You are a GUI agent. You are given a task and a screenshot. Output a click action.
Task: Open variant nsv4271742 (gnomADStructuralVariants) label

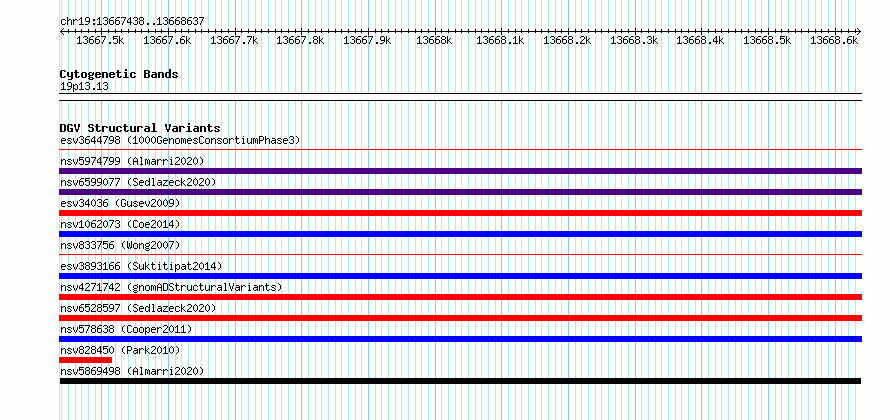point(171,287)
